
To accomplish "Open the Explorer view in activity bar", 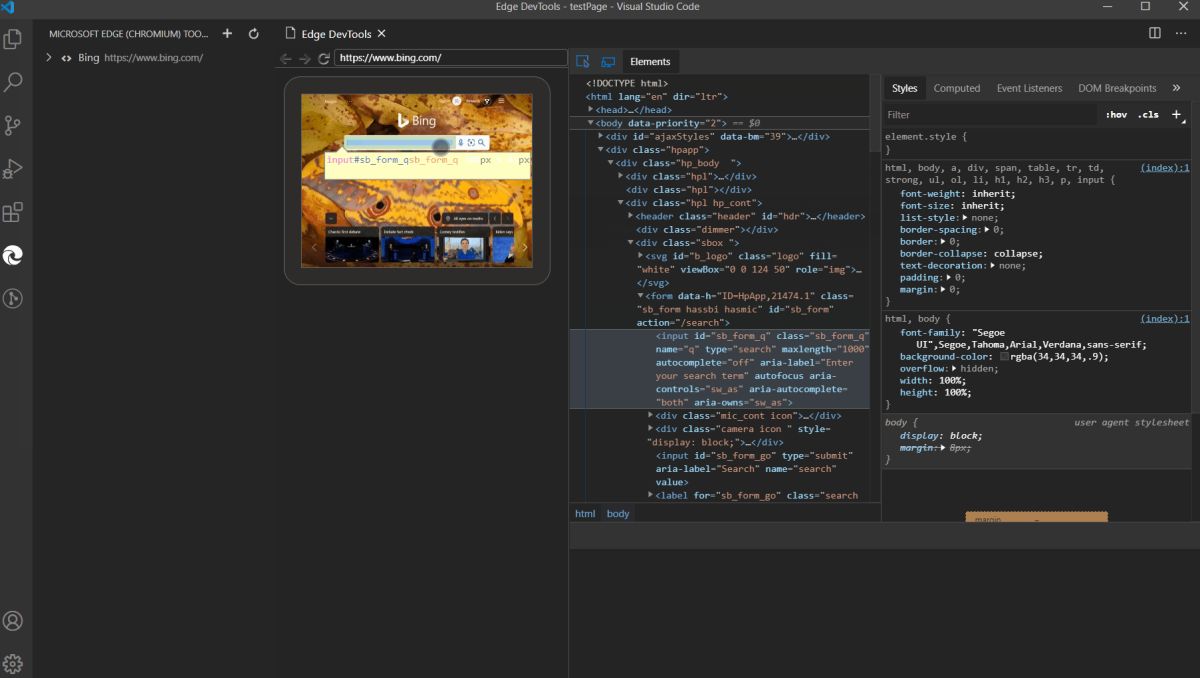I will click(13, 39).
